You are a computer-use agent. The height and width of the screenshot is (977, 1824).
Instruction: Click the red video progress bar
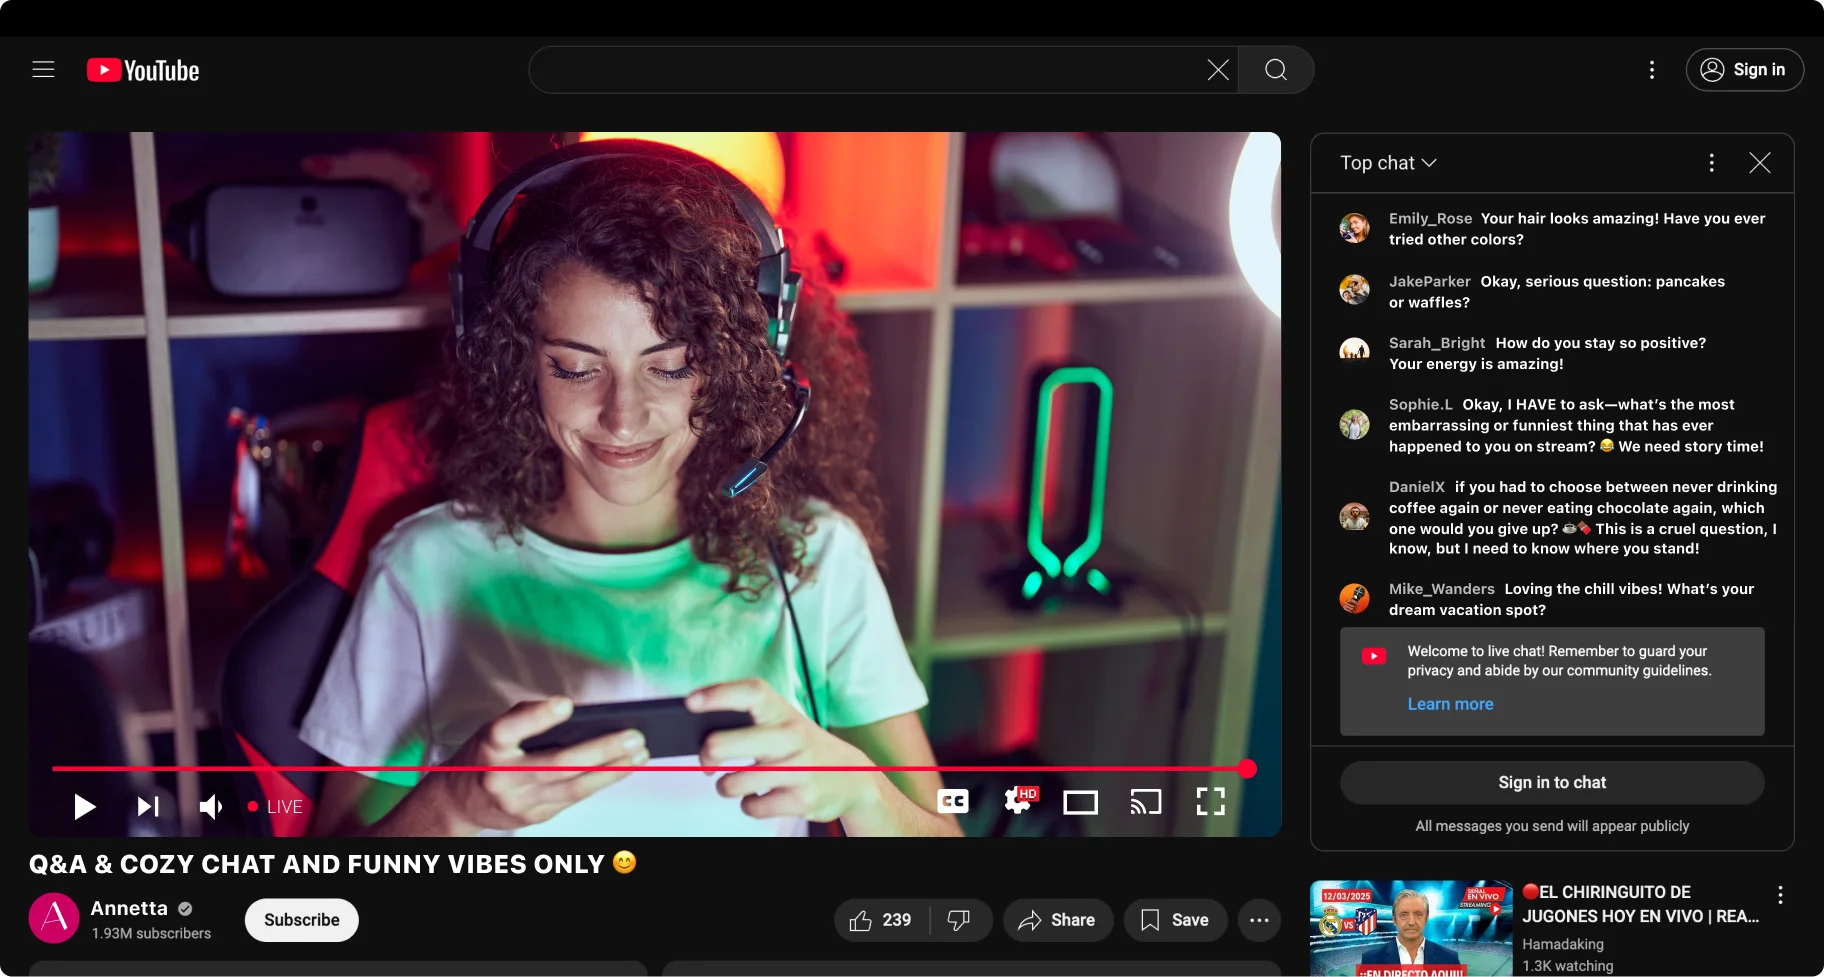(650, 769)
